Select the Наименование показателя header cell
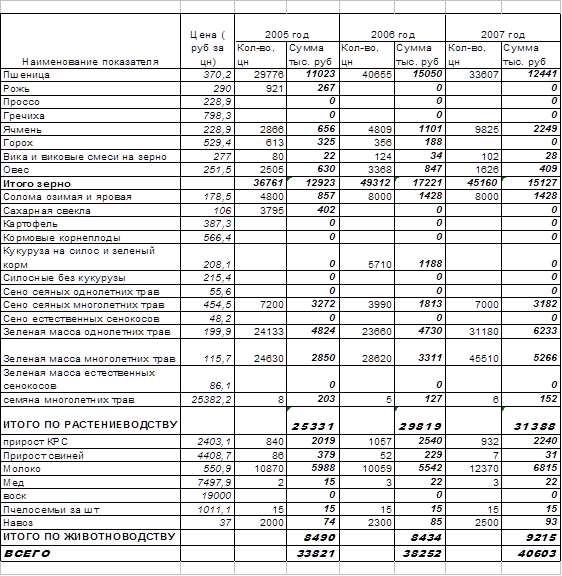The width and height of the screenshot is (562, 576). tap(90, 41)
